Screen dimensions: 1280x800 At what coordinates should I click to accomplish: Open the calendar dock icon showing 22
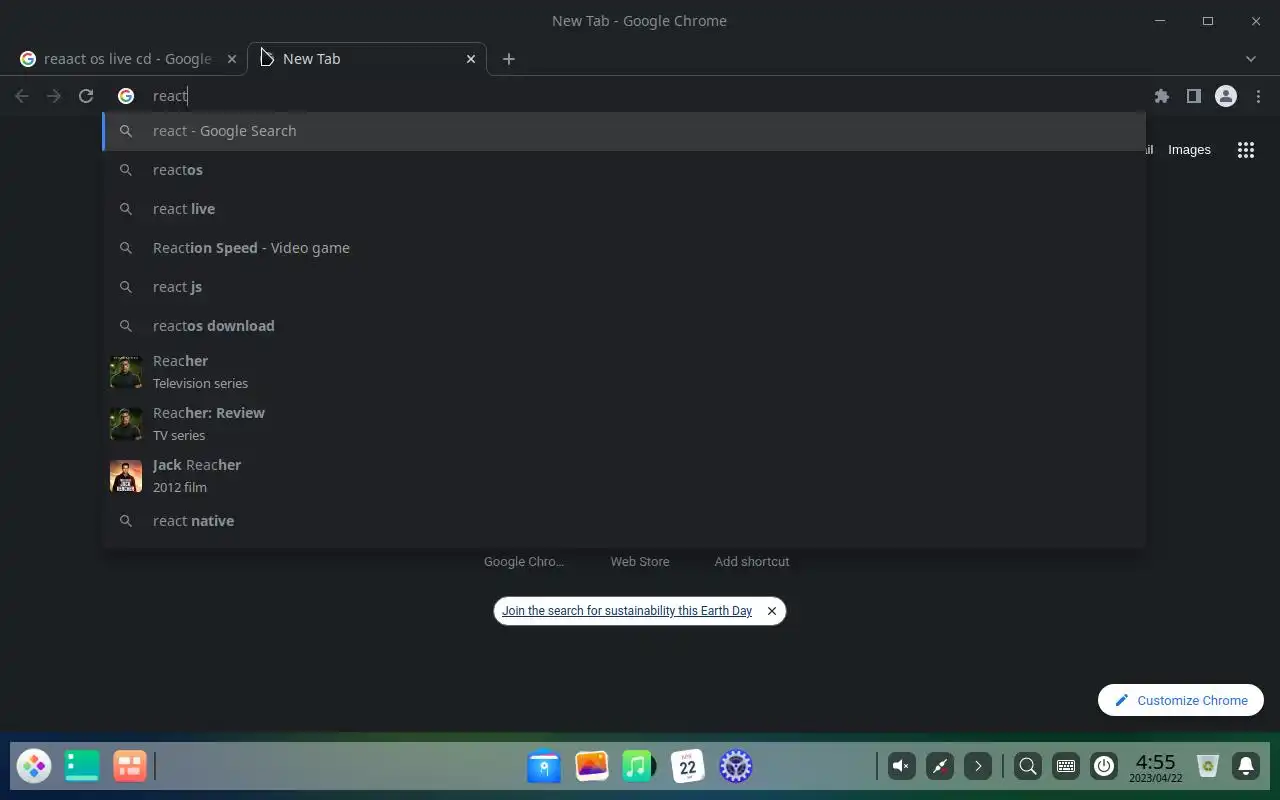tap(688, 767)
